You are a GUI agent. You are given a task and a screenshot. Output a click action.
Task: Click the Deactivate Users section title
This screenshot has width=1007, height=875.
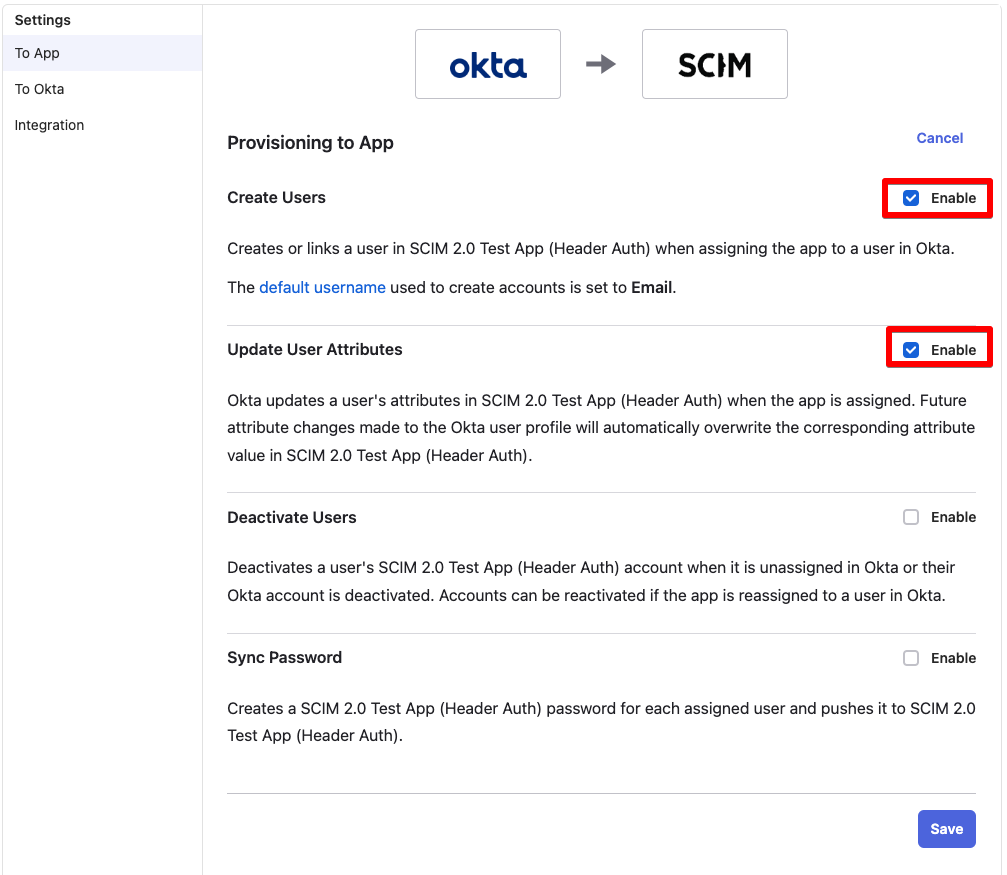[292, 517]
